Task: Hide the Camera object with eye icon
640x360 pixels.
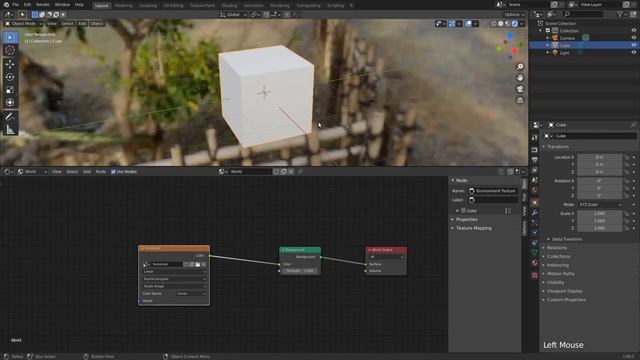Action: click(x=633, y=38)
